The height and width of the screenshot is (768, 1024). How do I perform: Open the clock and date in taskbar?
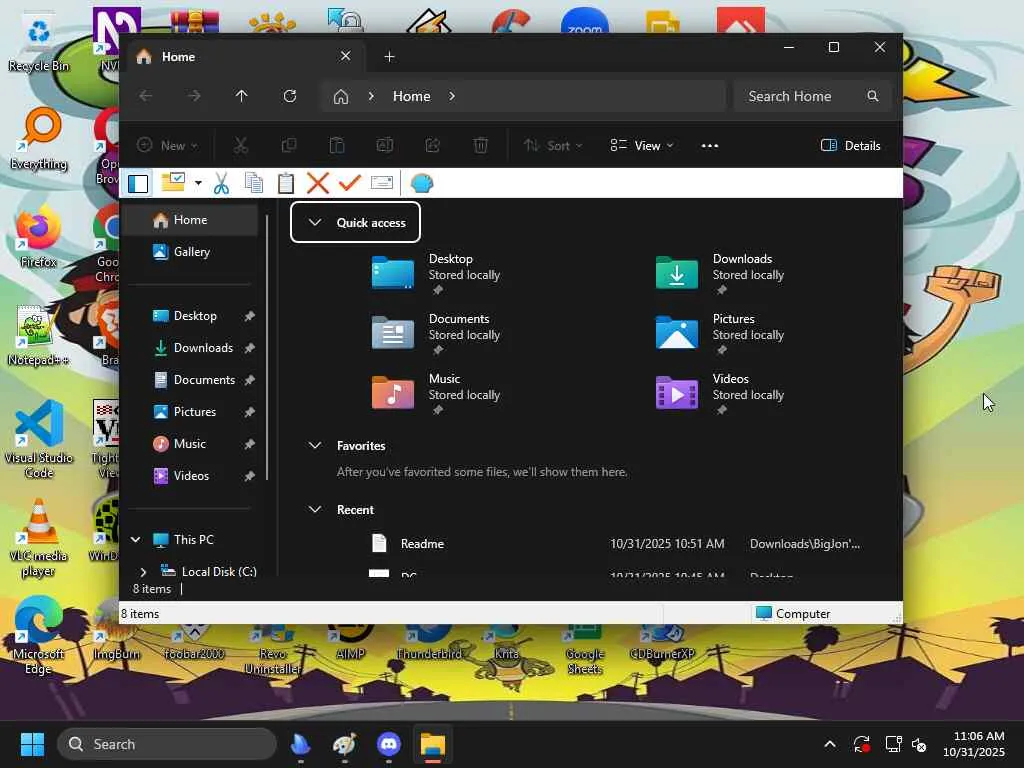(974, 744)
